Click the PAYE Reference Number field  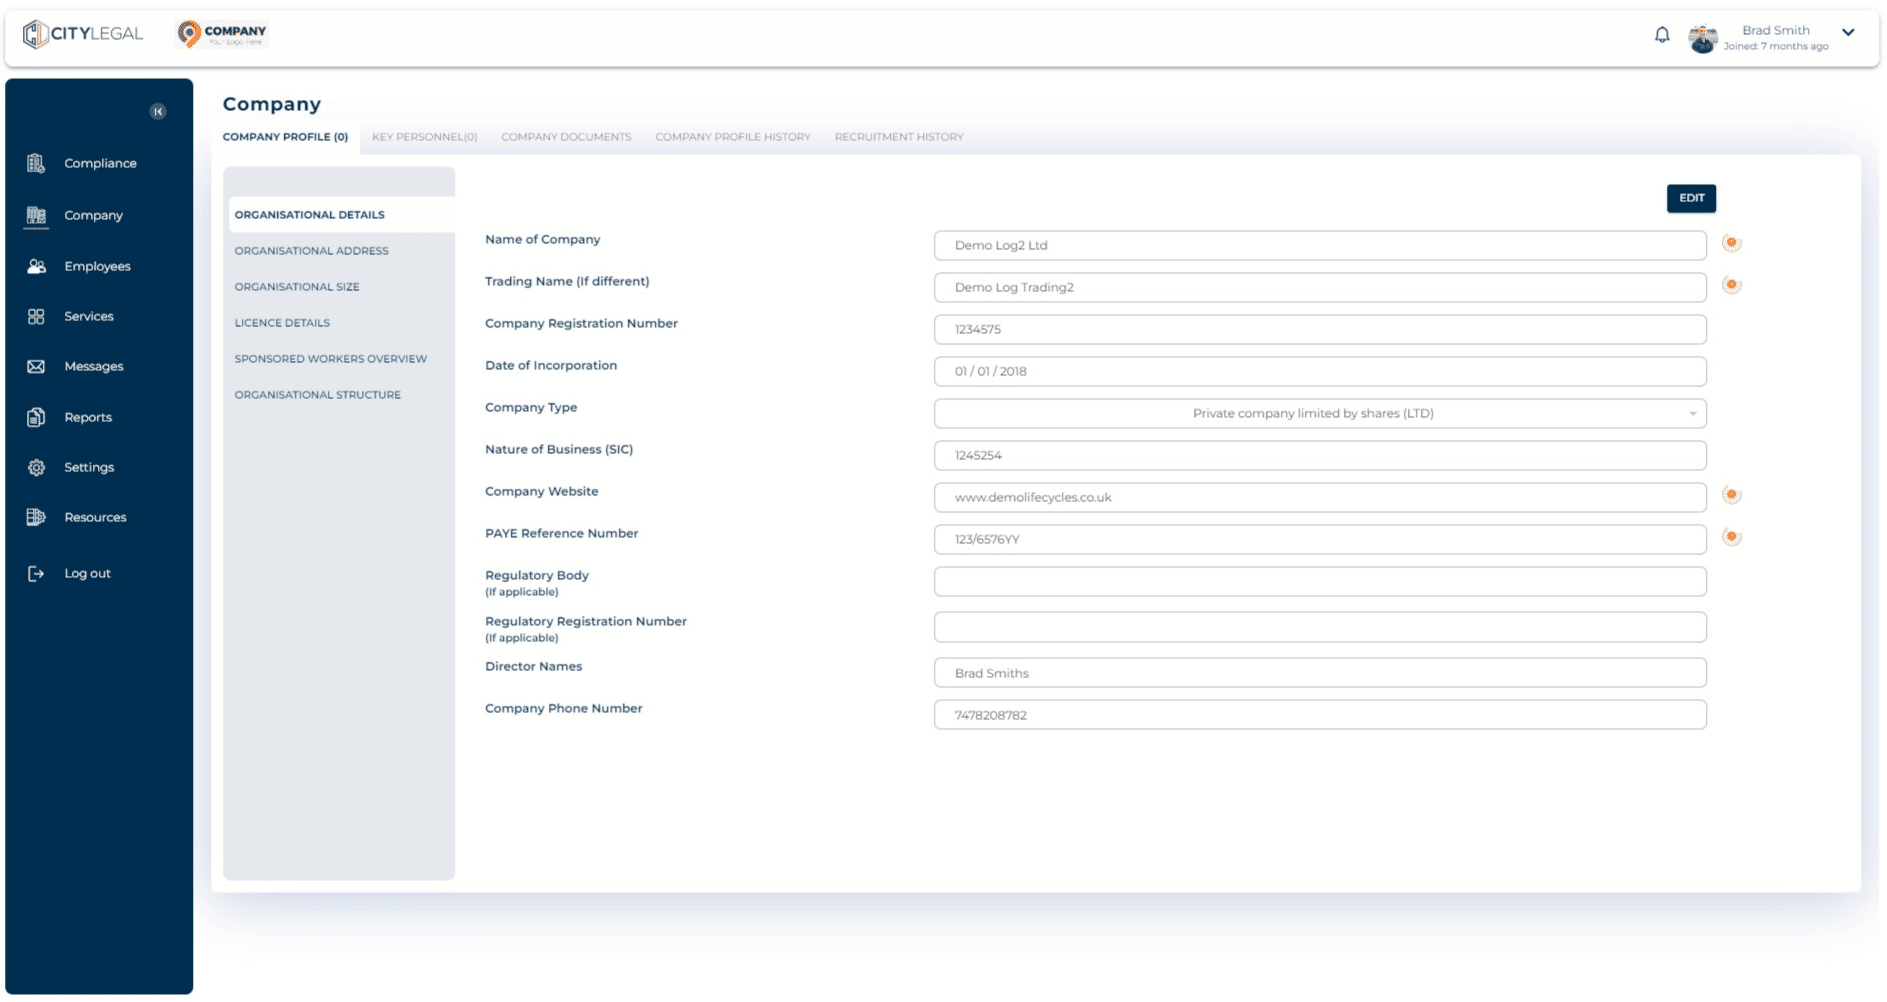coord(1320,539)
